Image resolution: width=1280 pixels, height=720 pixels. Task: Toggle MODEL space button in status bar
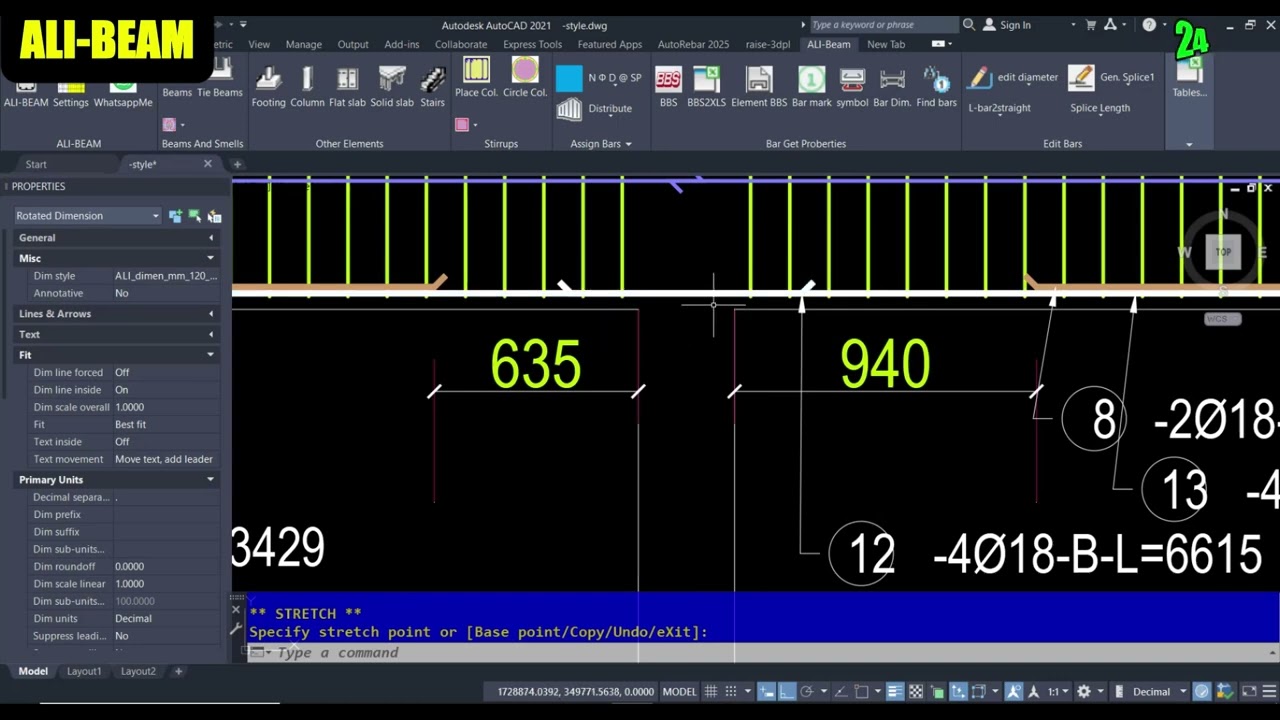pos(679,691)
